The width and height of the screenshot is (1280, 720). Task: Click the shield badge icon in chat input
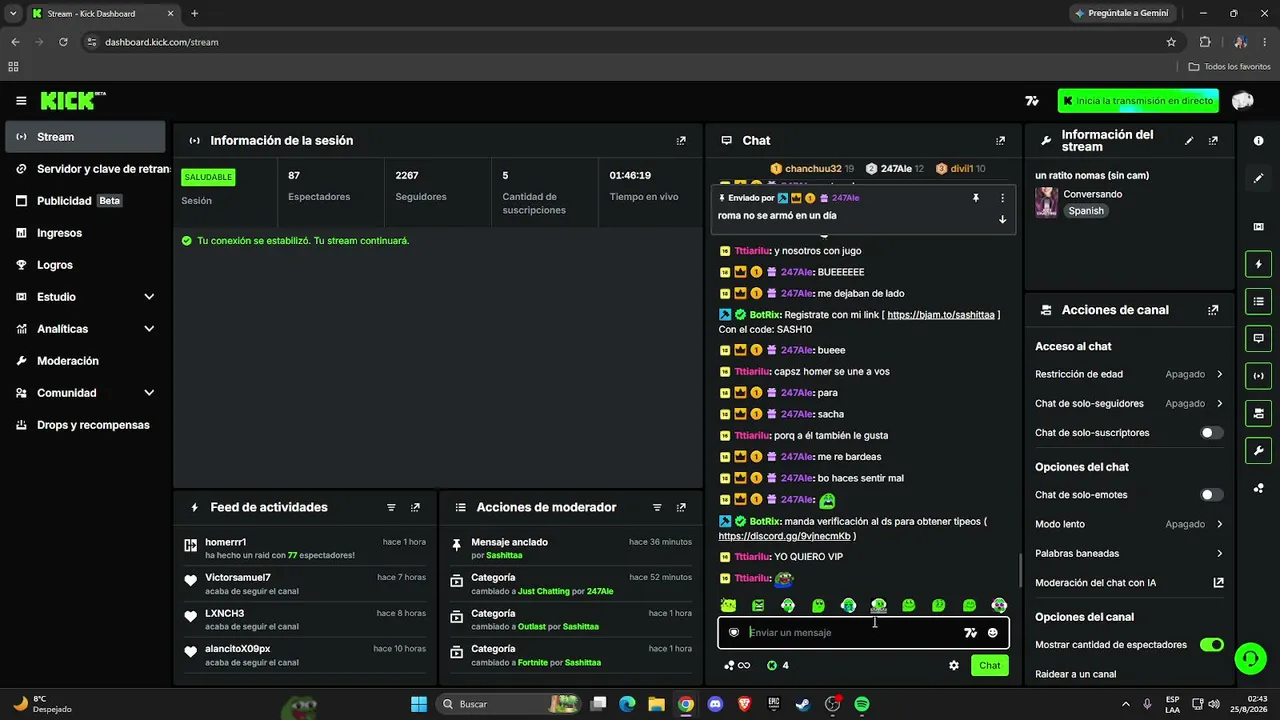pos(734,632)
